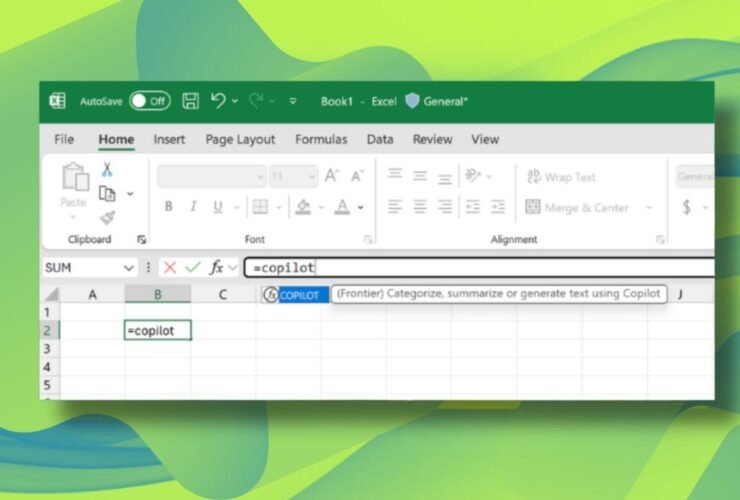Toggle Italic formatting
Image resolution: width=740 pixels, height=500 pixels.
click(193, 206)
